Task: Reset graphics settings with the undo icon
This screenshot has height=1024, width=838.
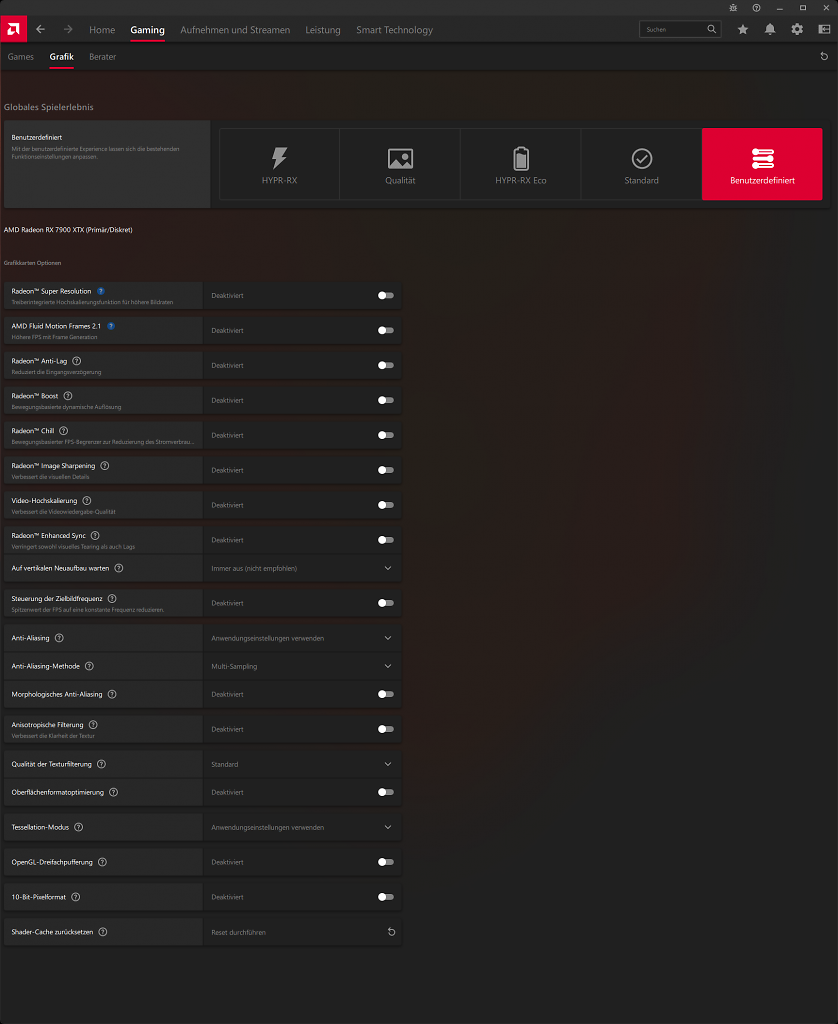Action: (x=824, y=57)
